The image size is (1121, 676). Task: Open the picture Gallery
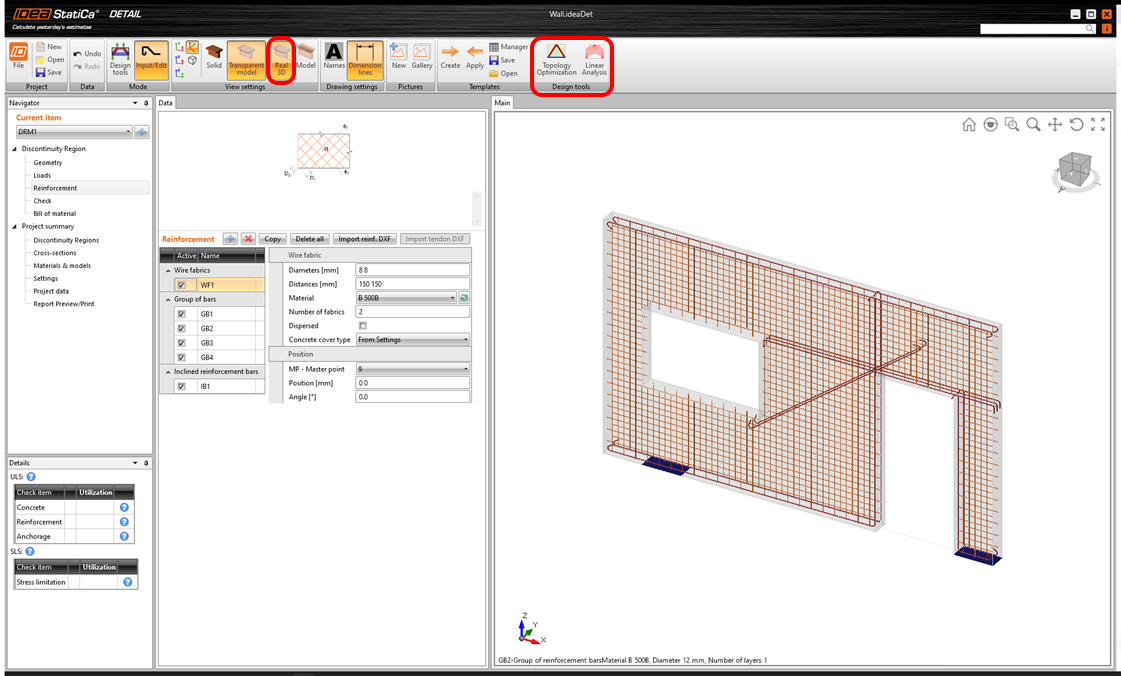coord(422,56)
